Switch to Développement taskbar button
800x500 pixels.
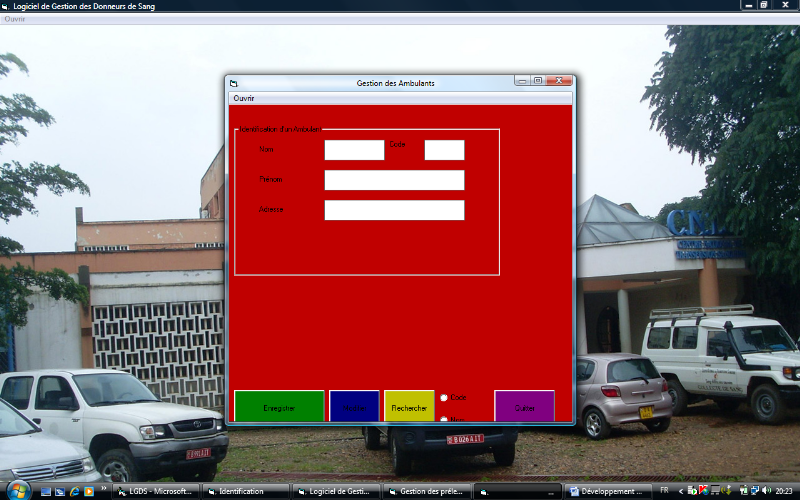609,491
